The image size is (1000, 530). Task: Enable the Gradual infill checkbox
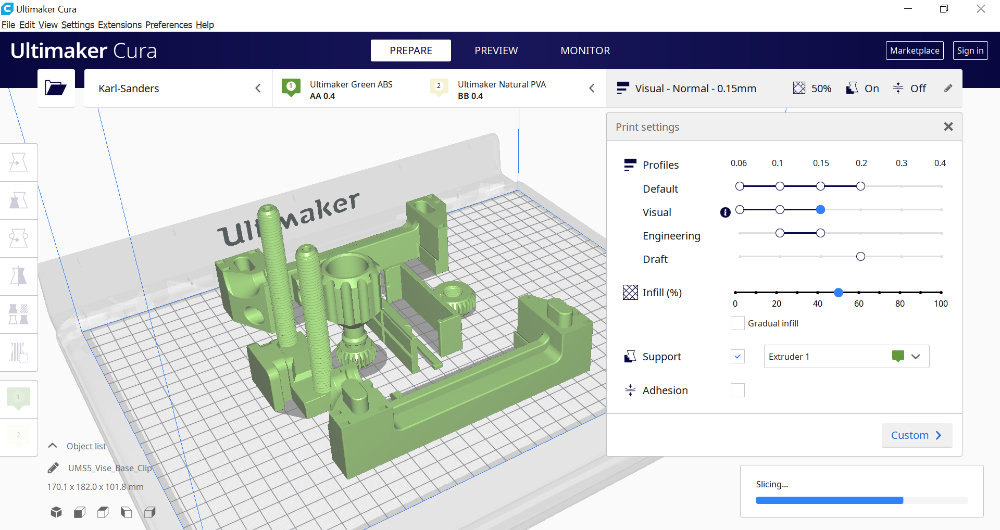(x=737, y=323)
